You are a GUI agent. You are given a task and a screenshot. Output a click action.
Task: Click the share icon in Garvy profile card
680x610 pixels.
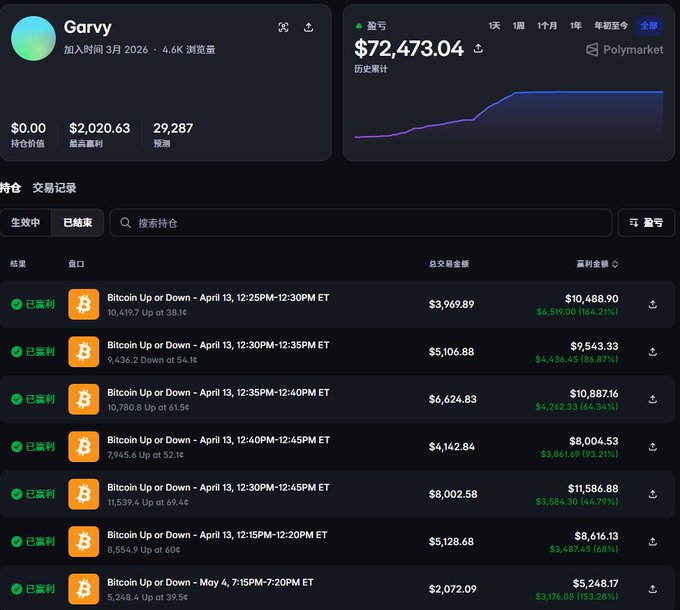point(308,27)
